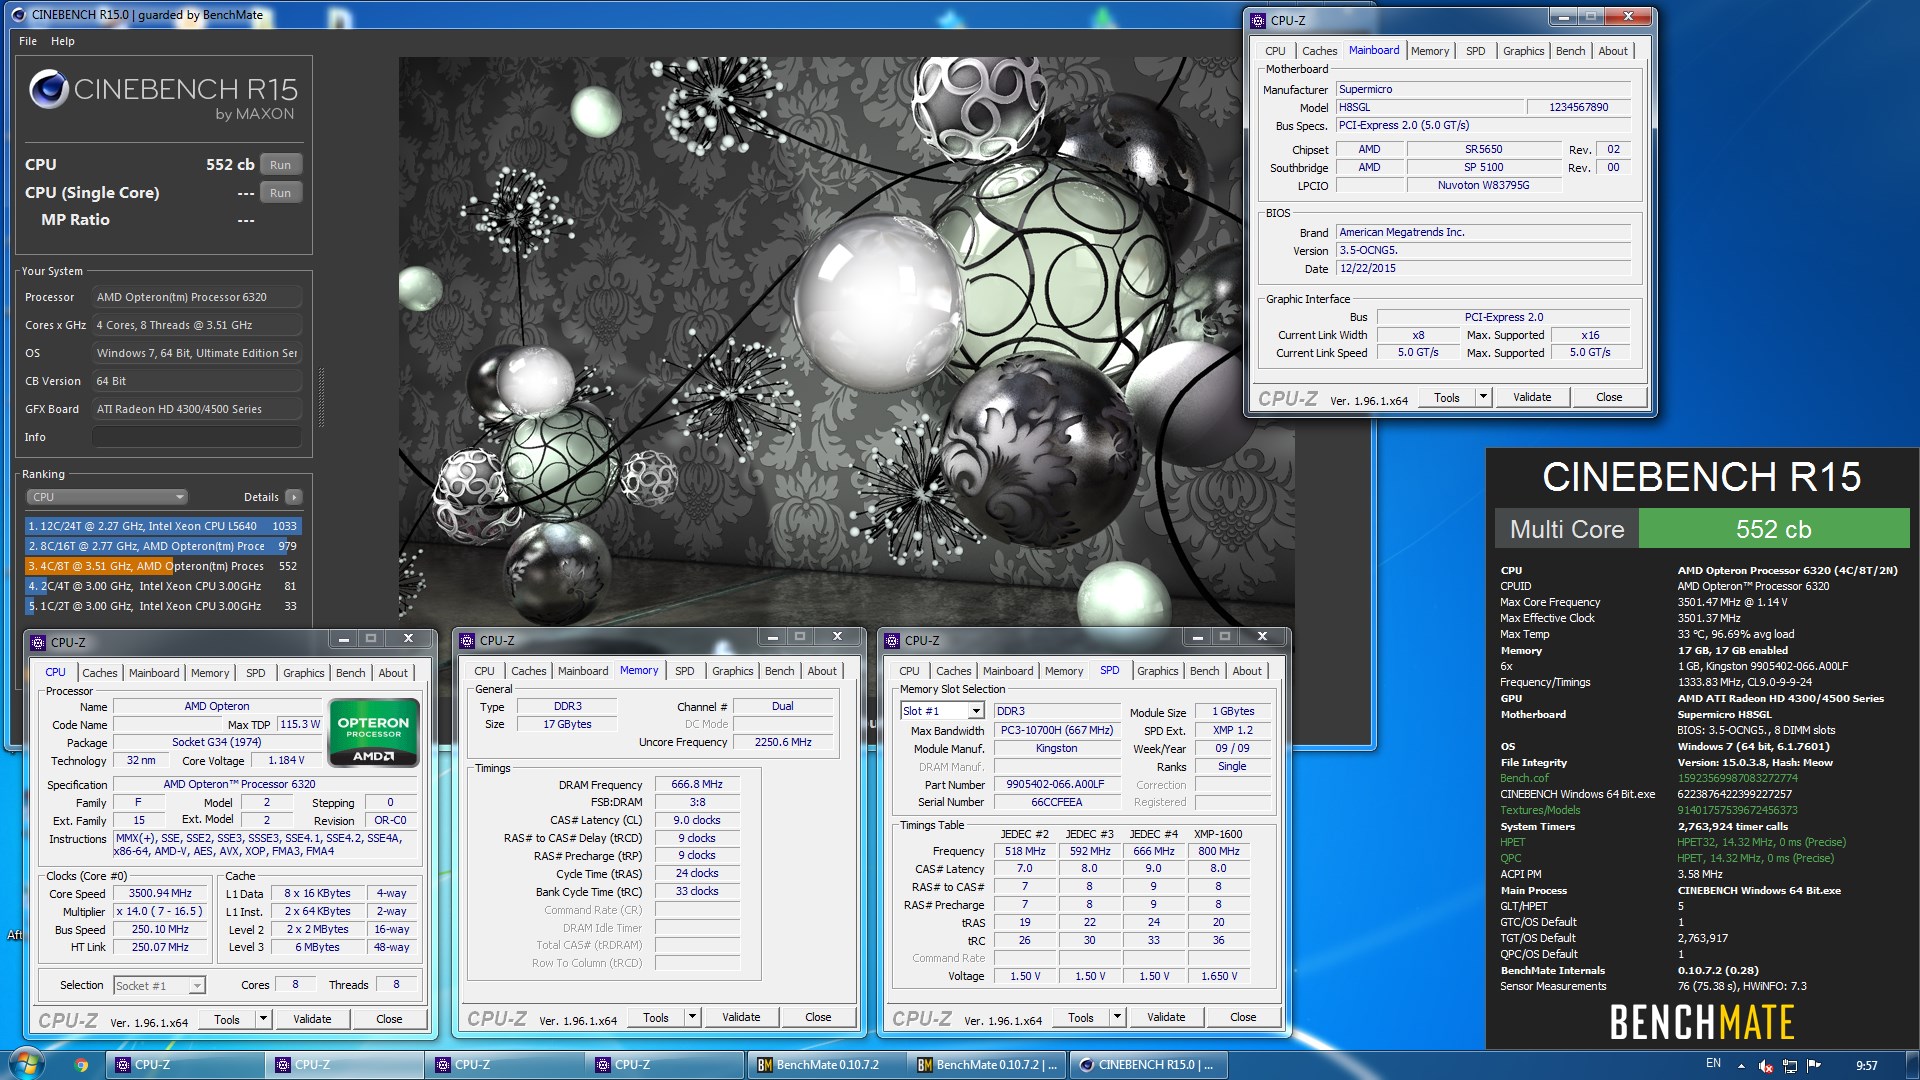This screenshot has height=1080, width=1920.
Task: Click the Cinebench title bar application icon
Action: [x=17, y=14]
